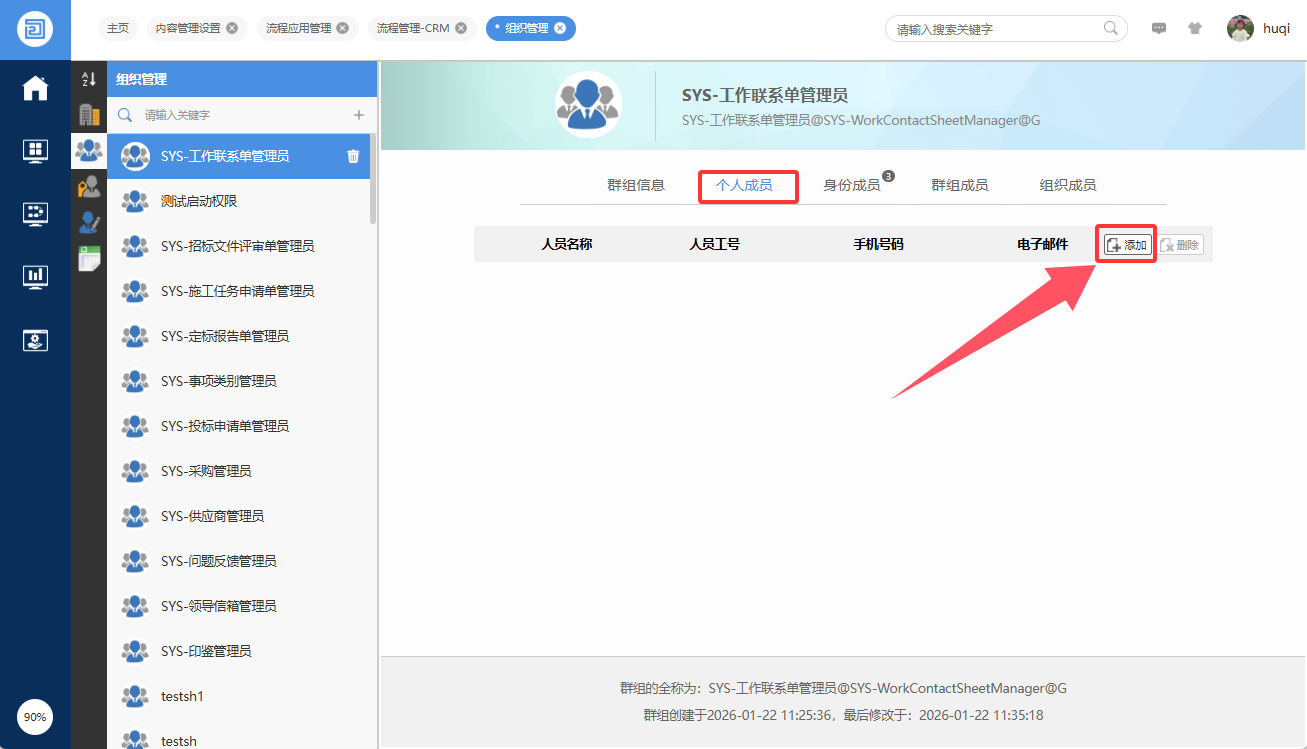Viewport: 1307px width, 749px height.
Task: Open the bar chart monitor icon
Action: tap(35, 275)
